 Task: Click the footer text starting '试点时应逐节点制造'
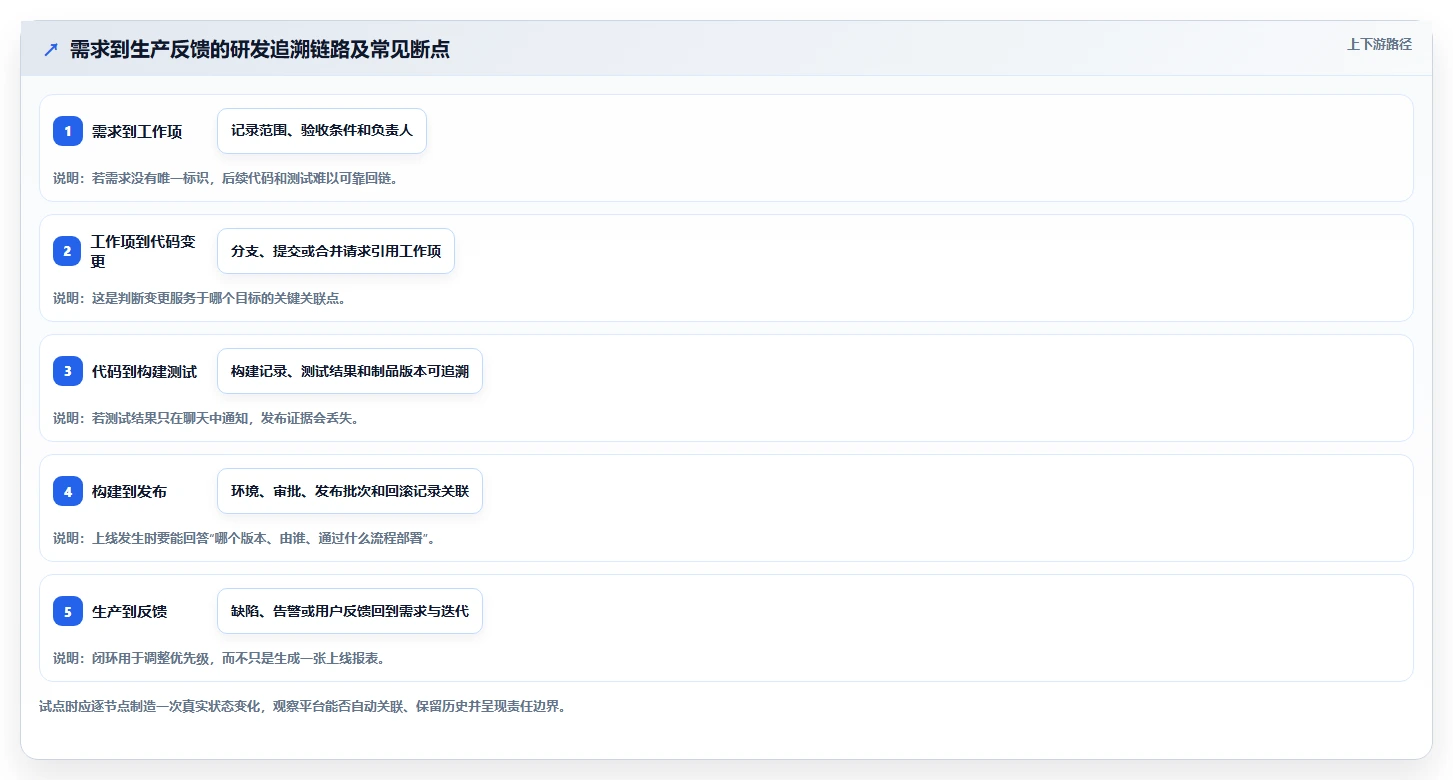click(303, 706)
